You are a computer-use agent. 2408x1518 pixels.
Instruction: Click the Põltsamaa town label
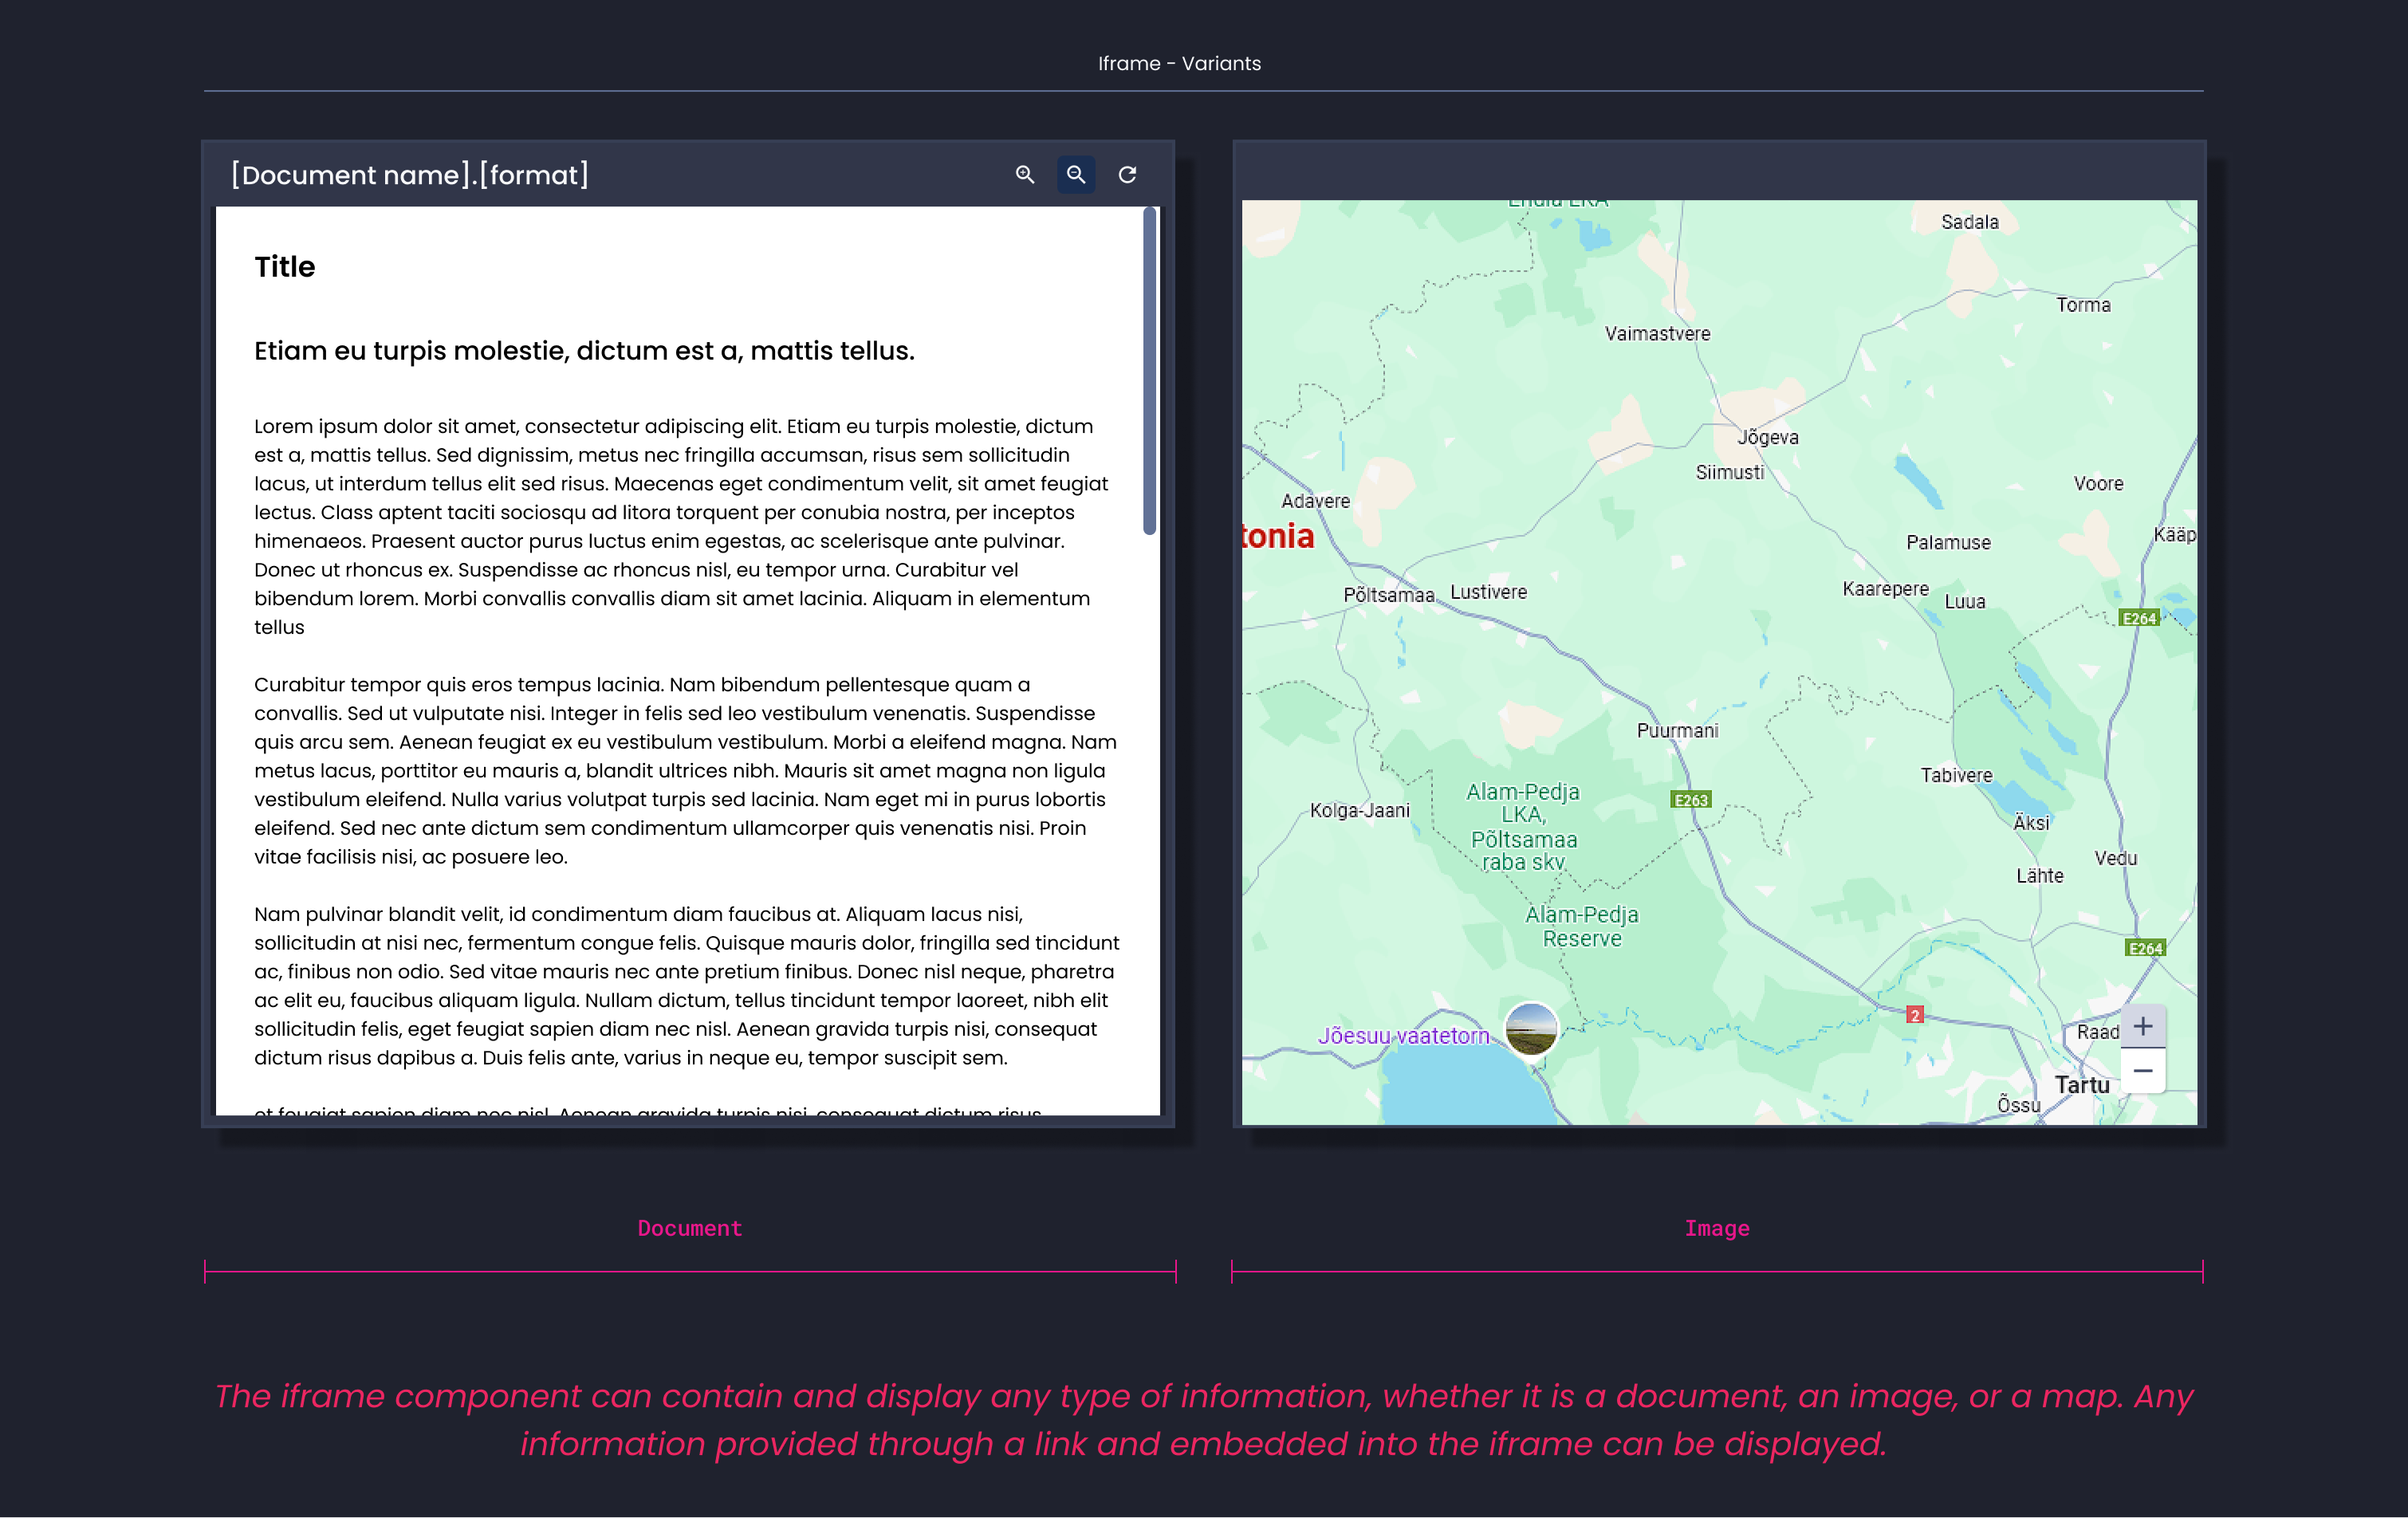pos(1388,595)
